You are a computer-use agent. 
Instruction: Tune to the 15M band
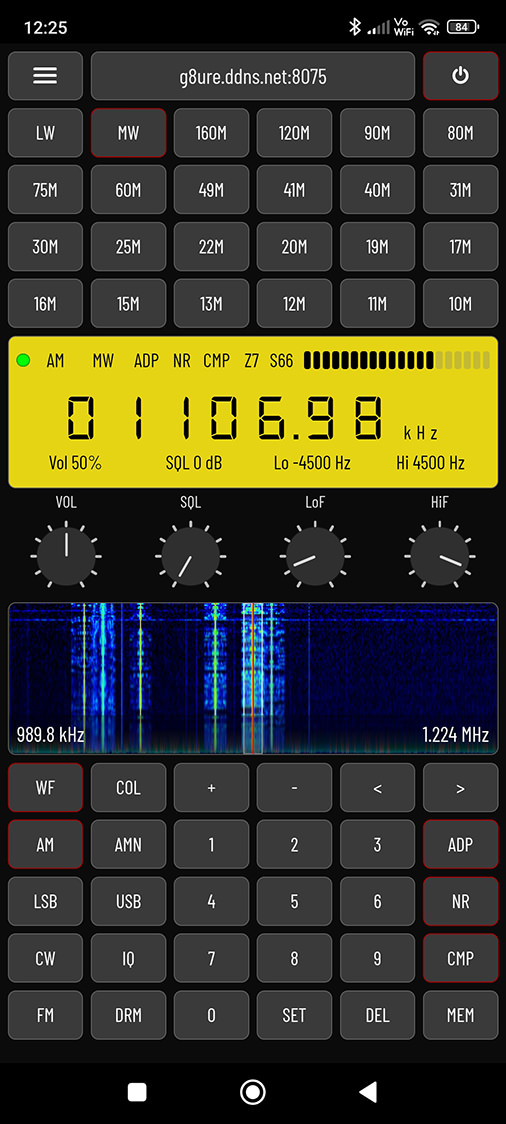point(128,304)
